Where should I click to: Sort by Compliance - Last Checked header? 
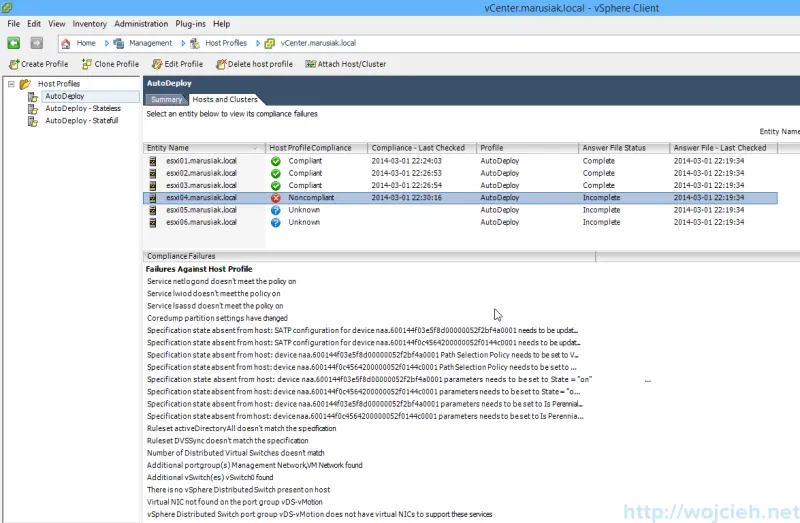point(422,148)
